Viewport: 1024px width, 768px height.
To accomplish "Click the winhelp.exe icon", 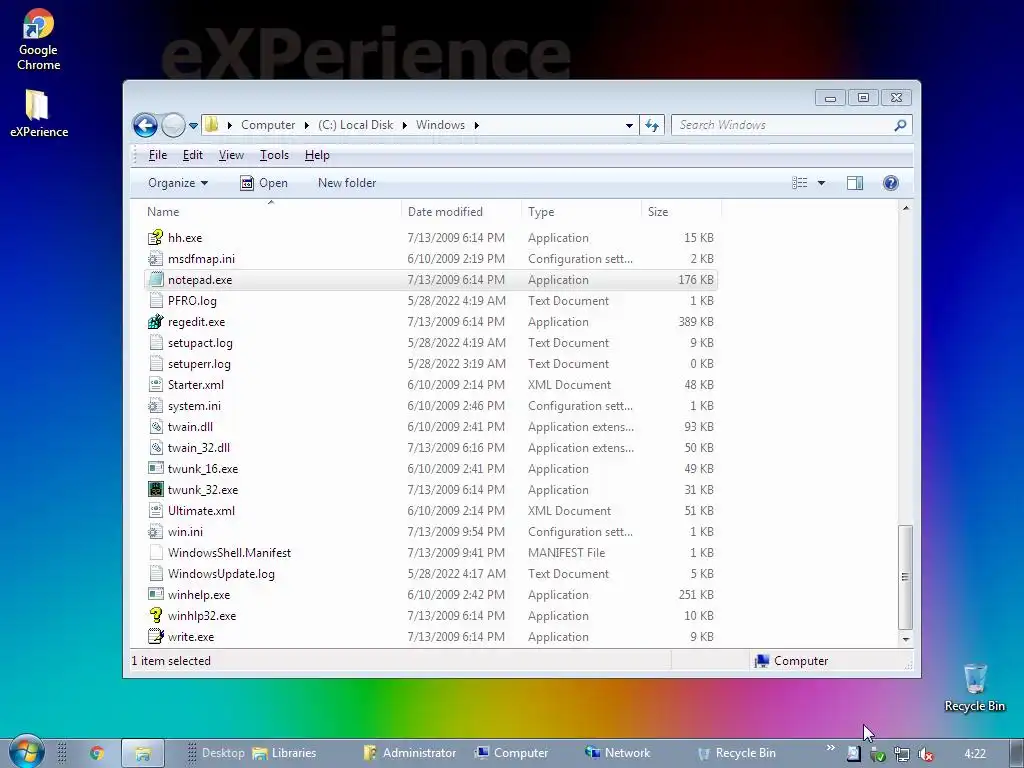I will 155,595.
